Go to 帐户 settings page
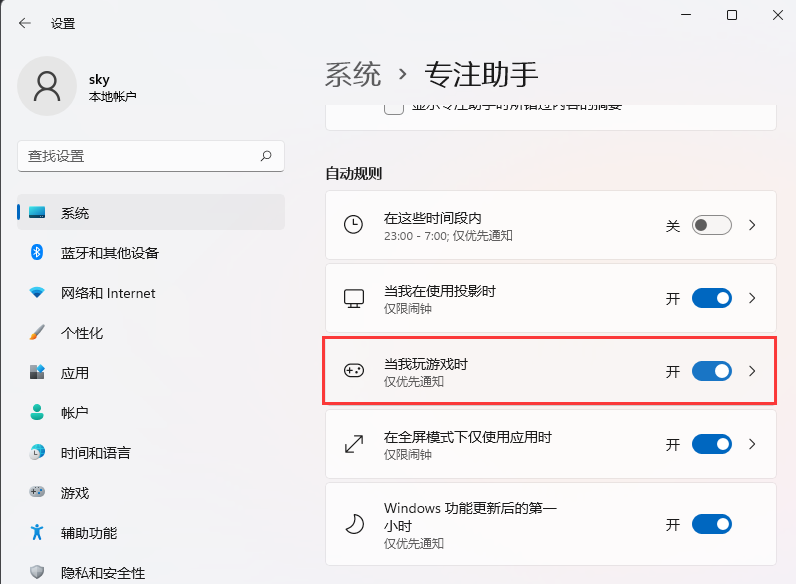This screenshot has height=584, width=796. tap(75, 413)
